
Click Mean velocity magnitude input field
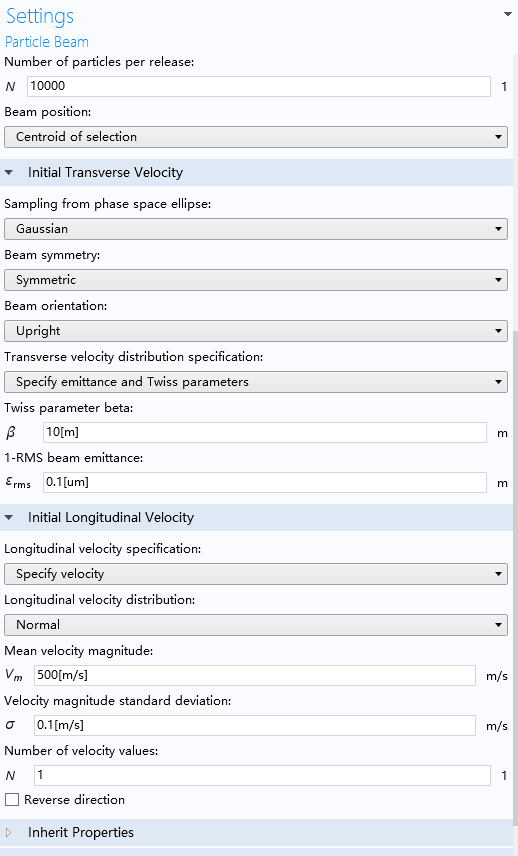click(255, 675)
